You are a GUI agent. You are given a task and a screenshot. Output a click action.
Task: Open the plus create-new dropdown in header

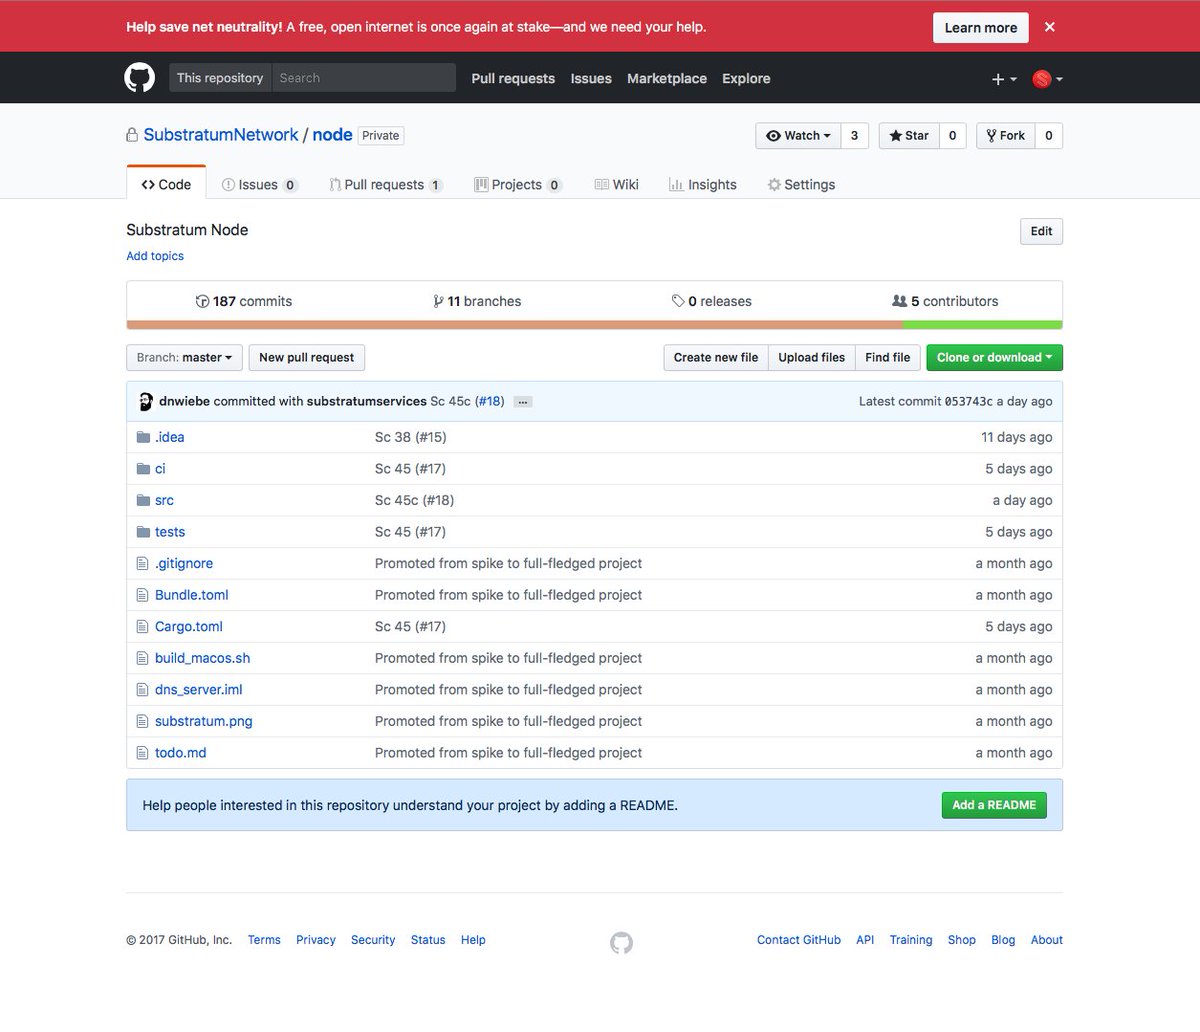click(1004, 79)
